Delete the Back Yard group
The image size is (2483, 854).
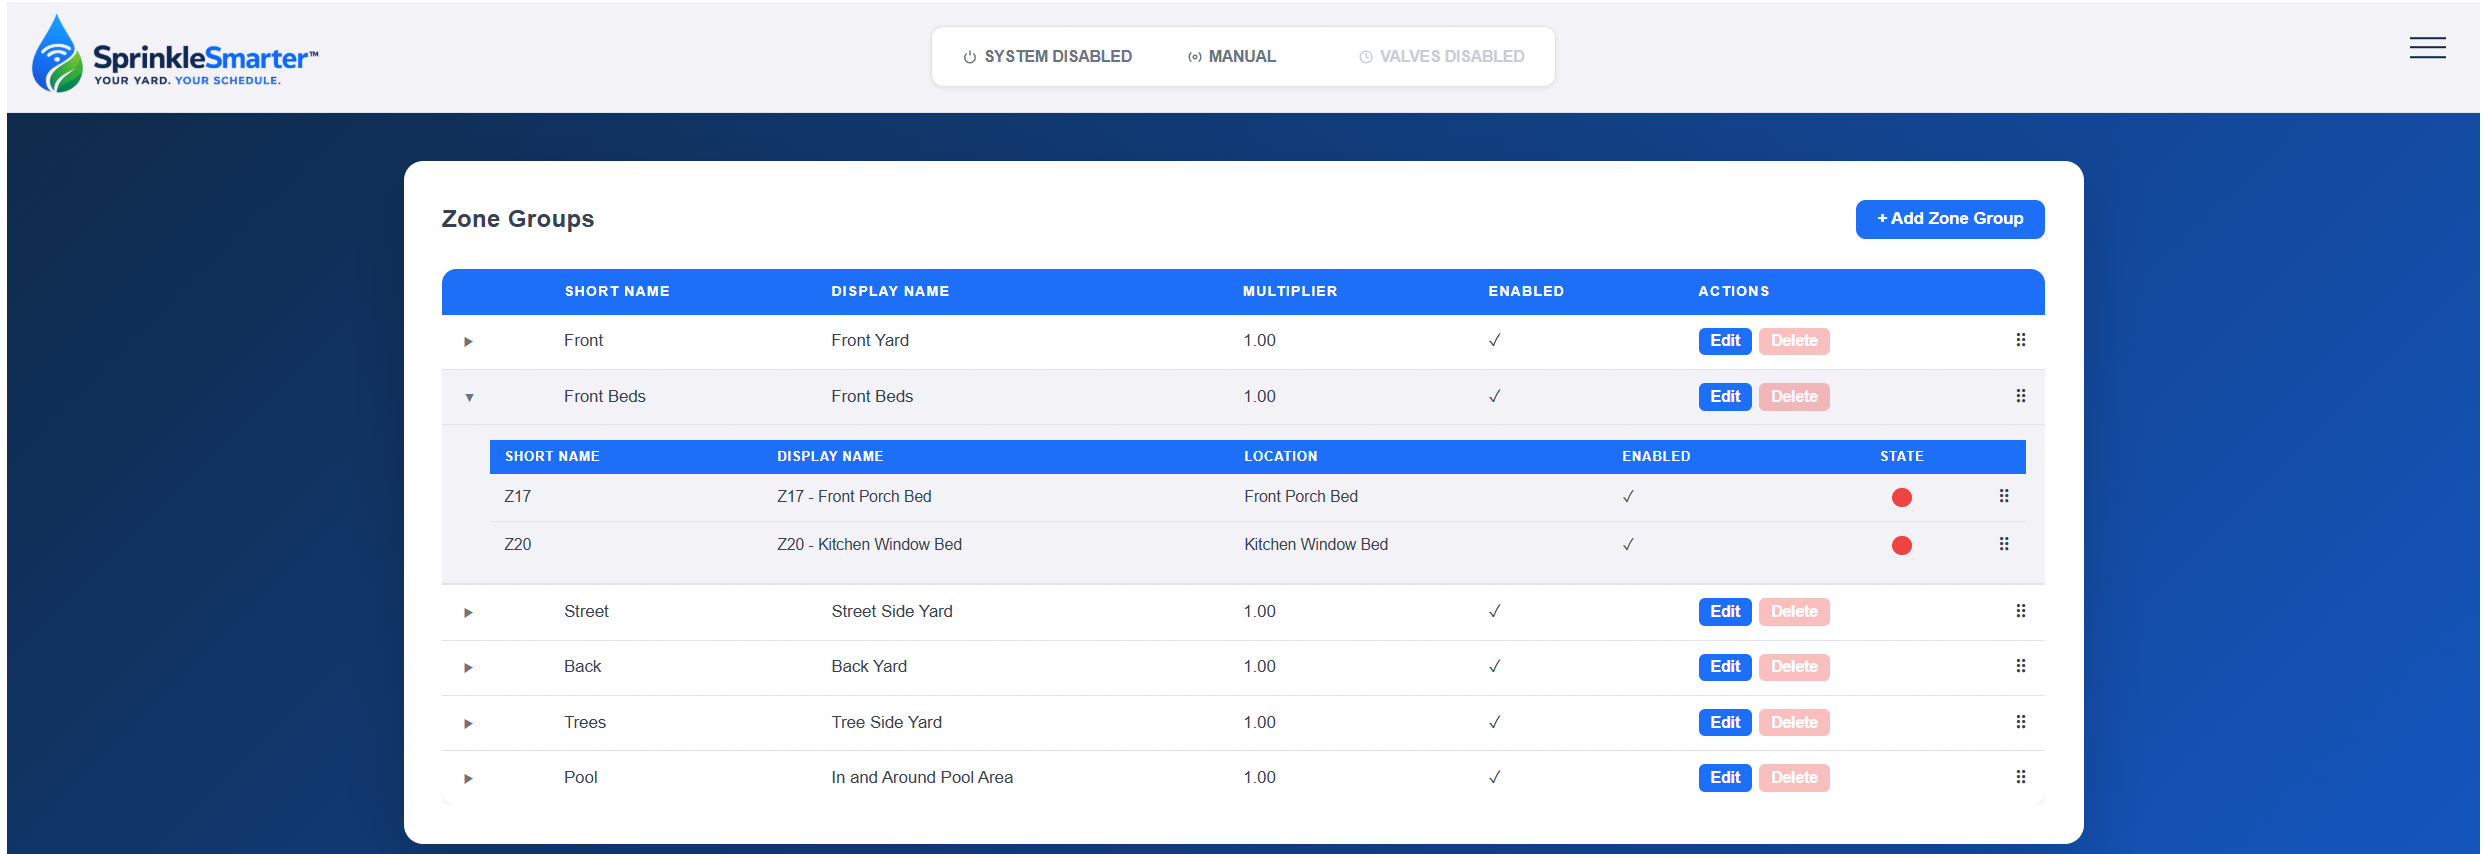click(x=1793, y=667)
